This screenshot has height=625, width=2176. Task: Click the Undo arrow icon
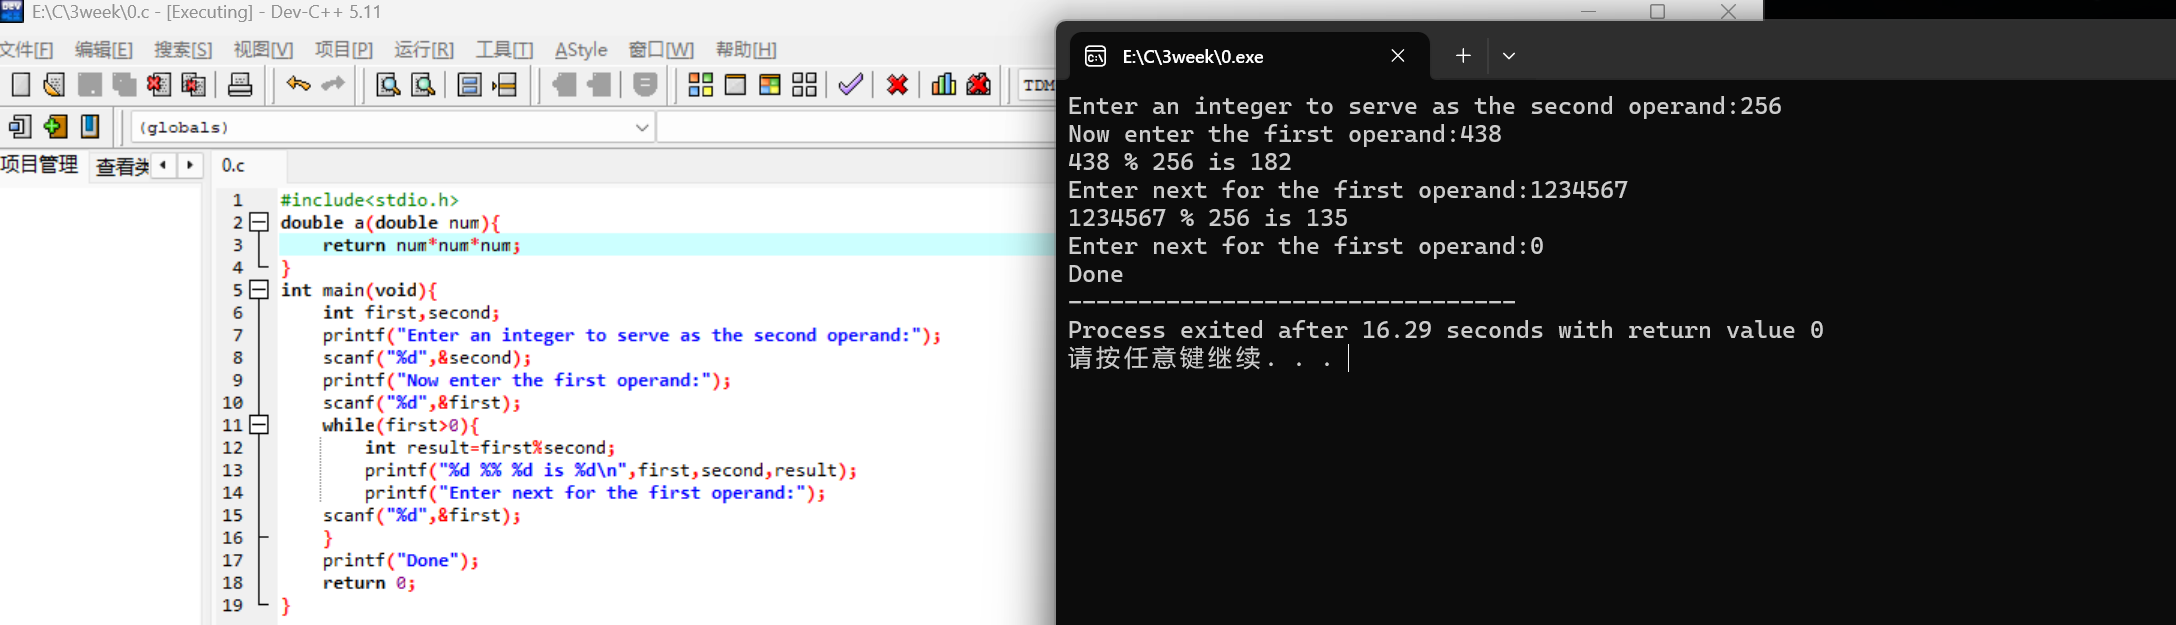coord(298,85)
